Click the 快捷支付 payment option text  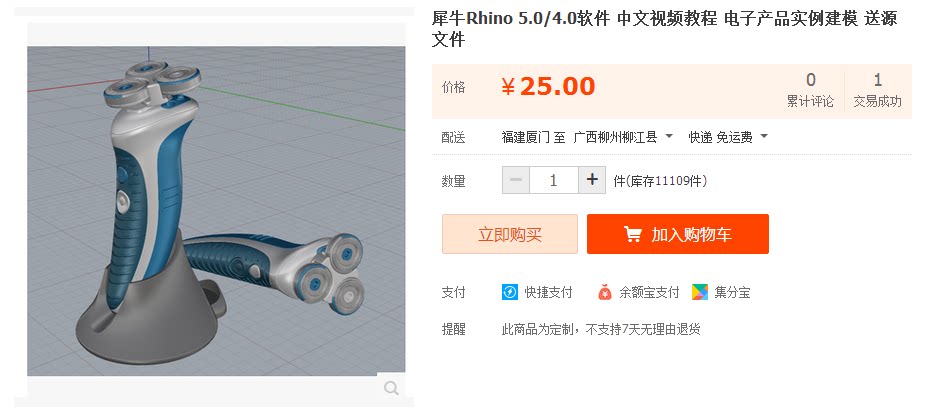(549, 292)
